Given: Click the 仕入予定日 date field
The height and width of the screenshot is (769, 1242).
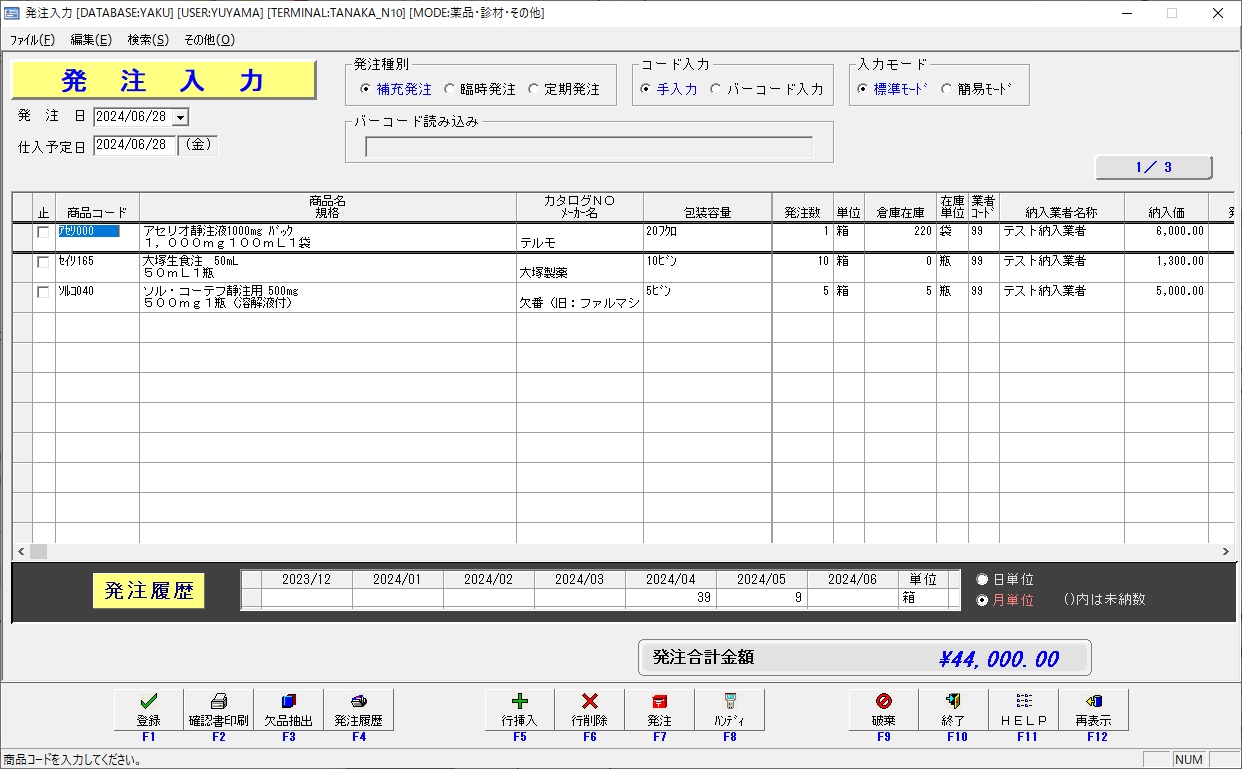Looking at the screenshot, I should coord(135,145).
